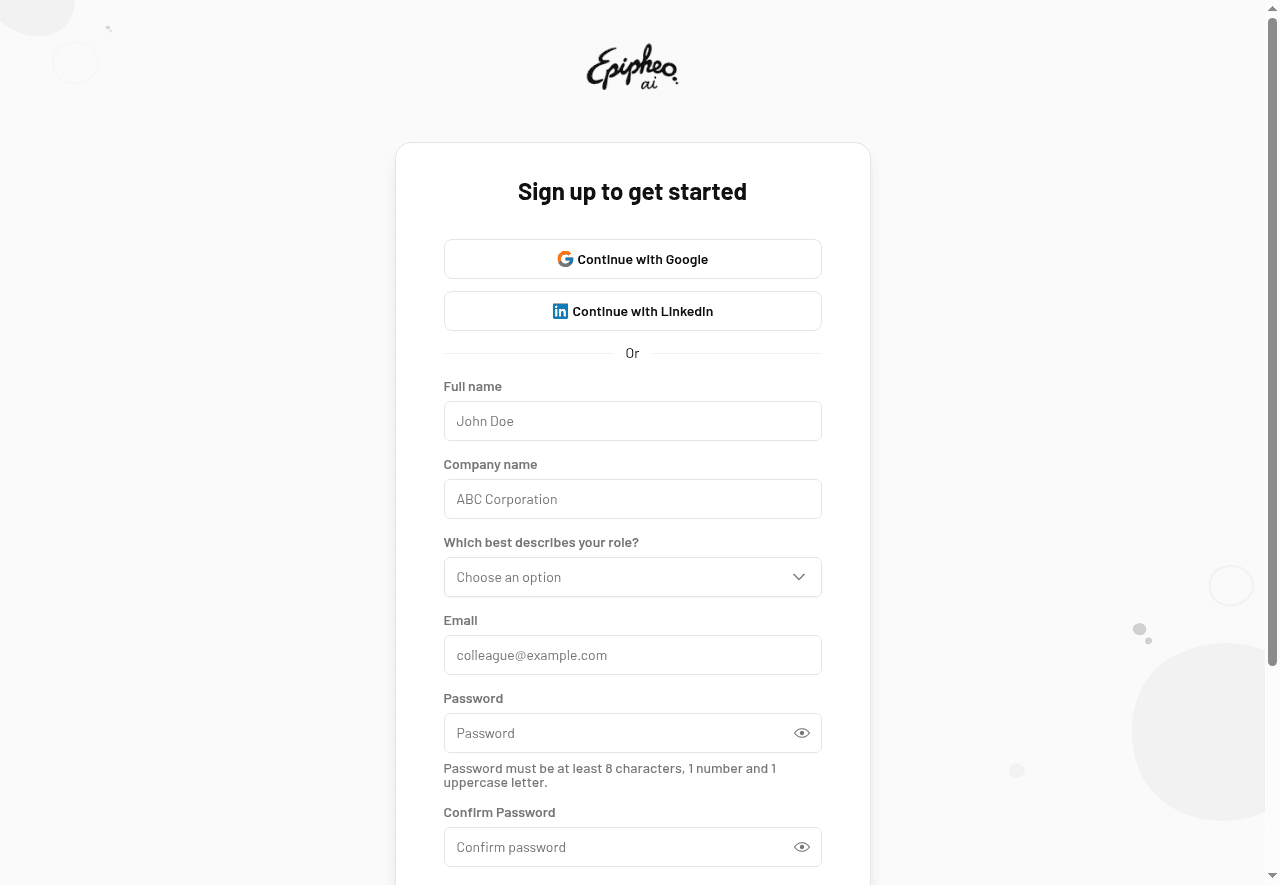
Task: Focus the Full name input field
Action: point(632,421)
